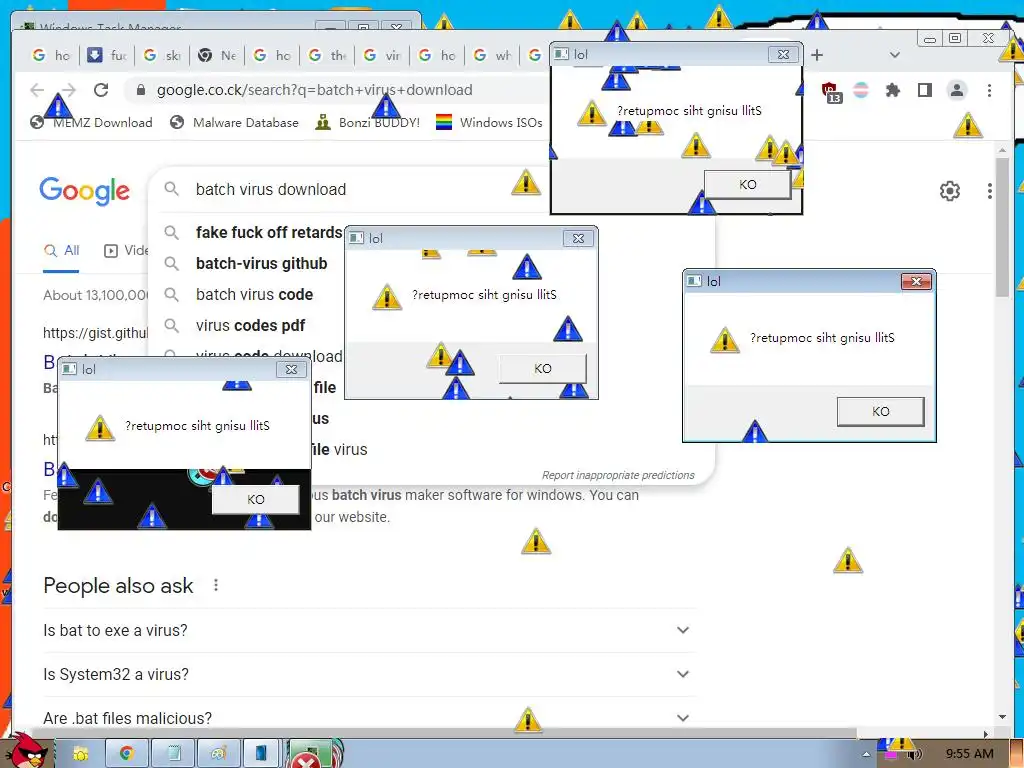Open the Windows ISOs bookmark
This screenshot has width=1024, height=768.
pyautogui.click(x=489, y=122)
